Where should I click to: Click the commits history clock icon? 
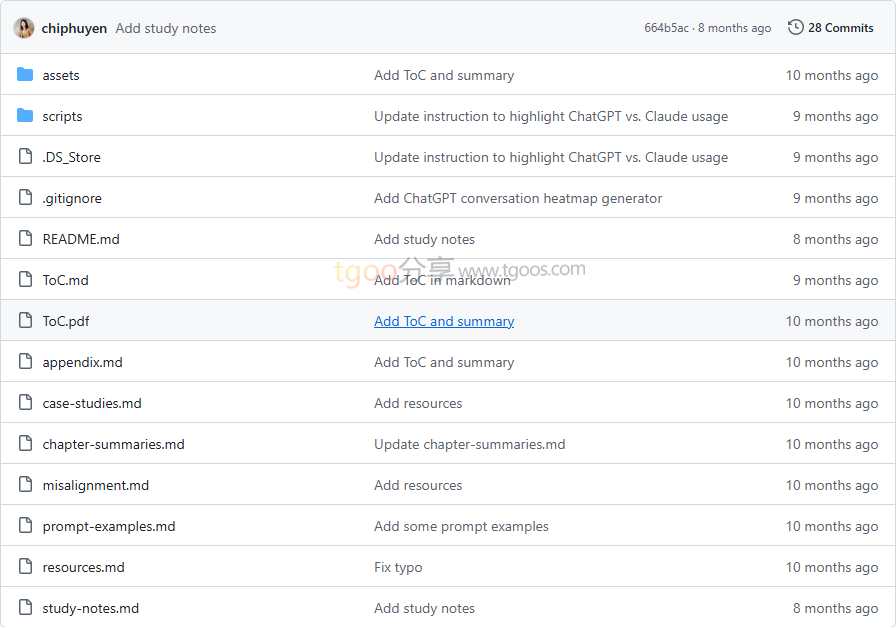pyautogui.click(x=795, y=28)
